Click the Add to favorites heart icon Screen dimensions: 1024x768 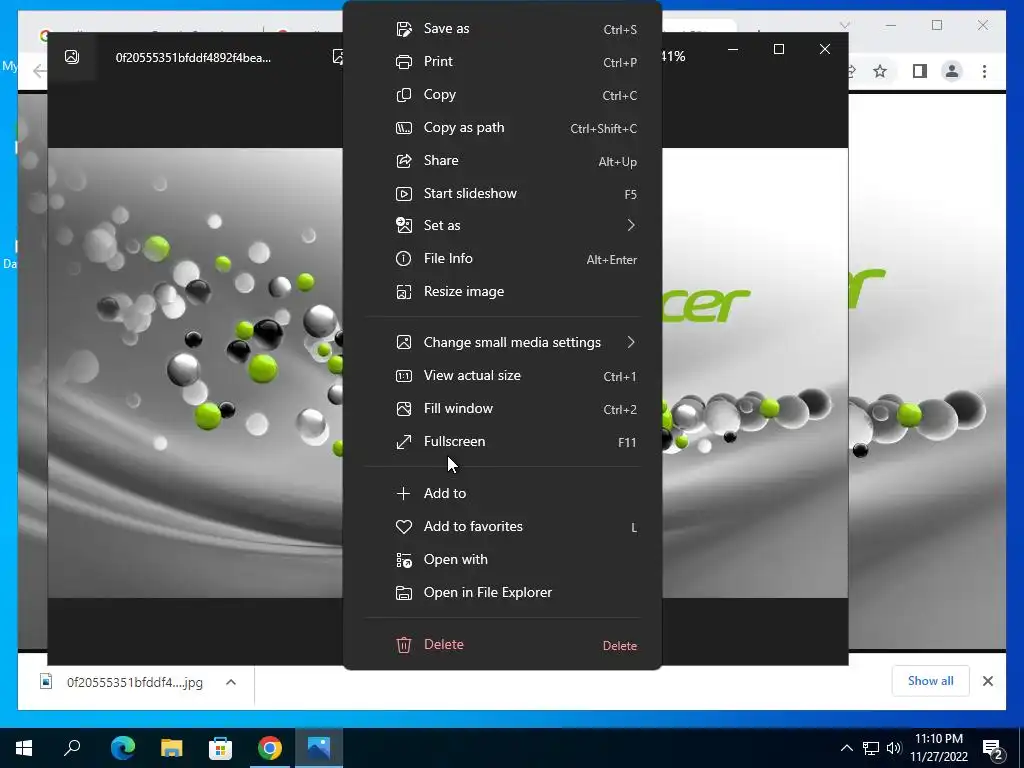(x=404, y=526)
